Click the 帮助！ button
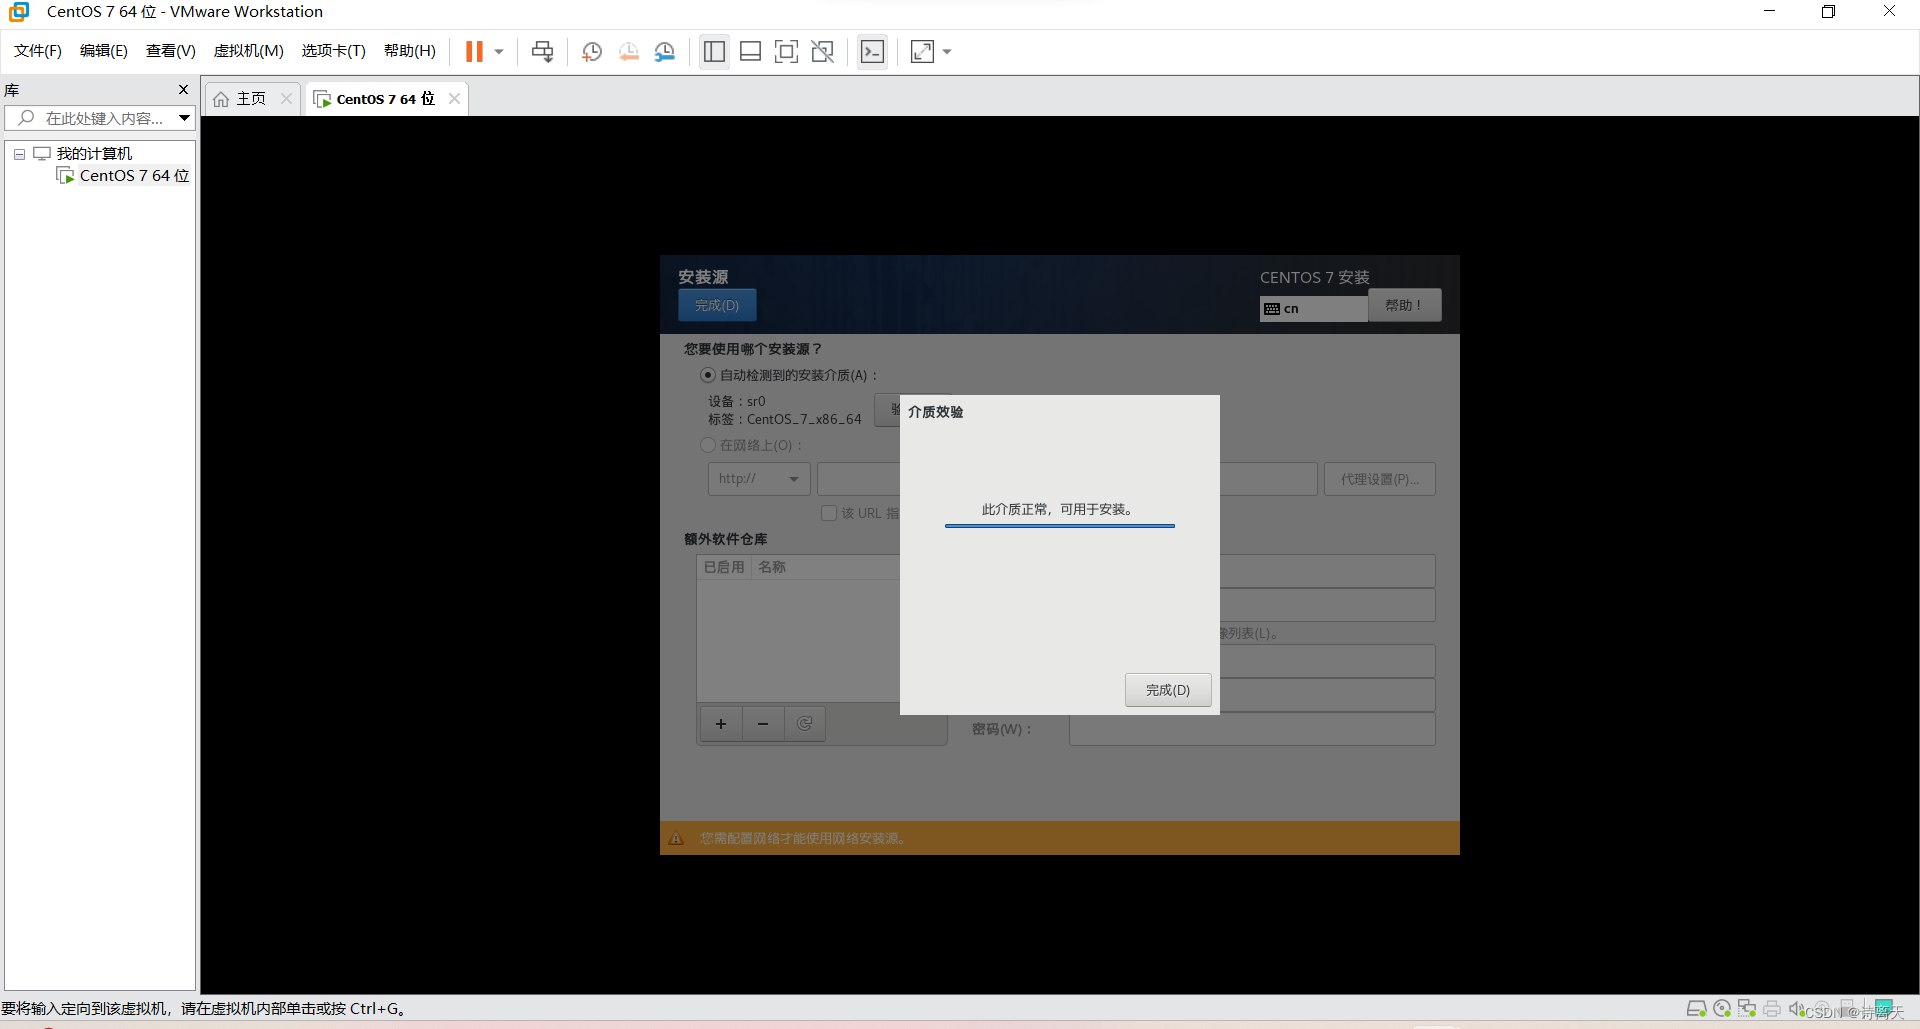The image size is (1920, 1029). pyautogui.click(x=1404, y=305)
